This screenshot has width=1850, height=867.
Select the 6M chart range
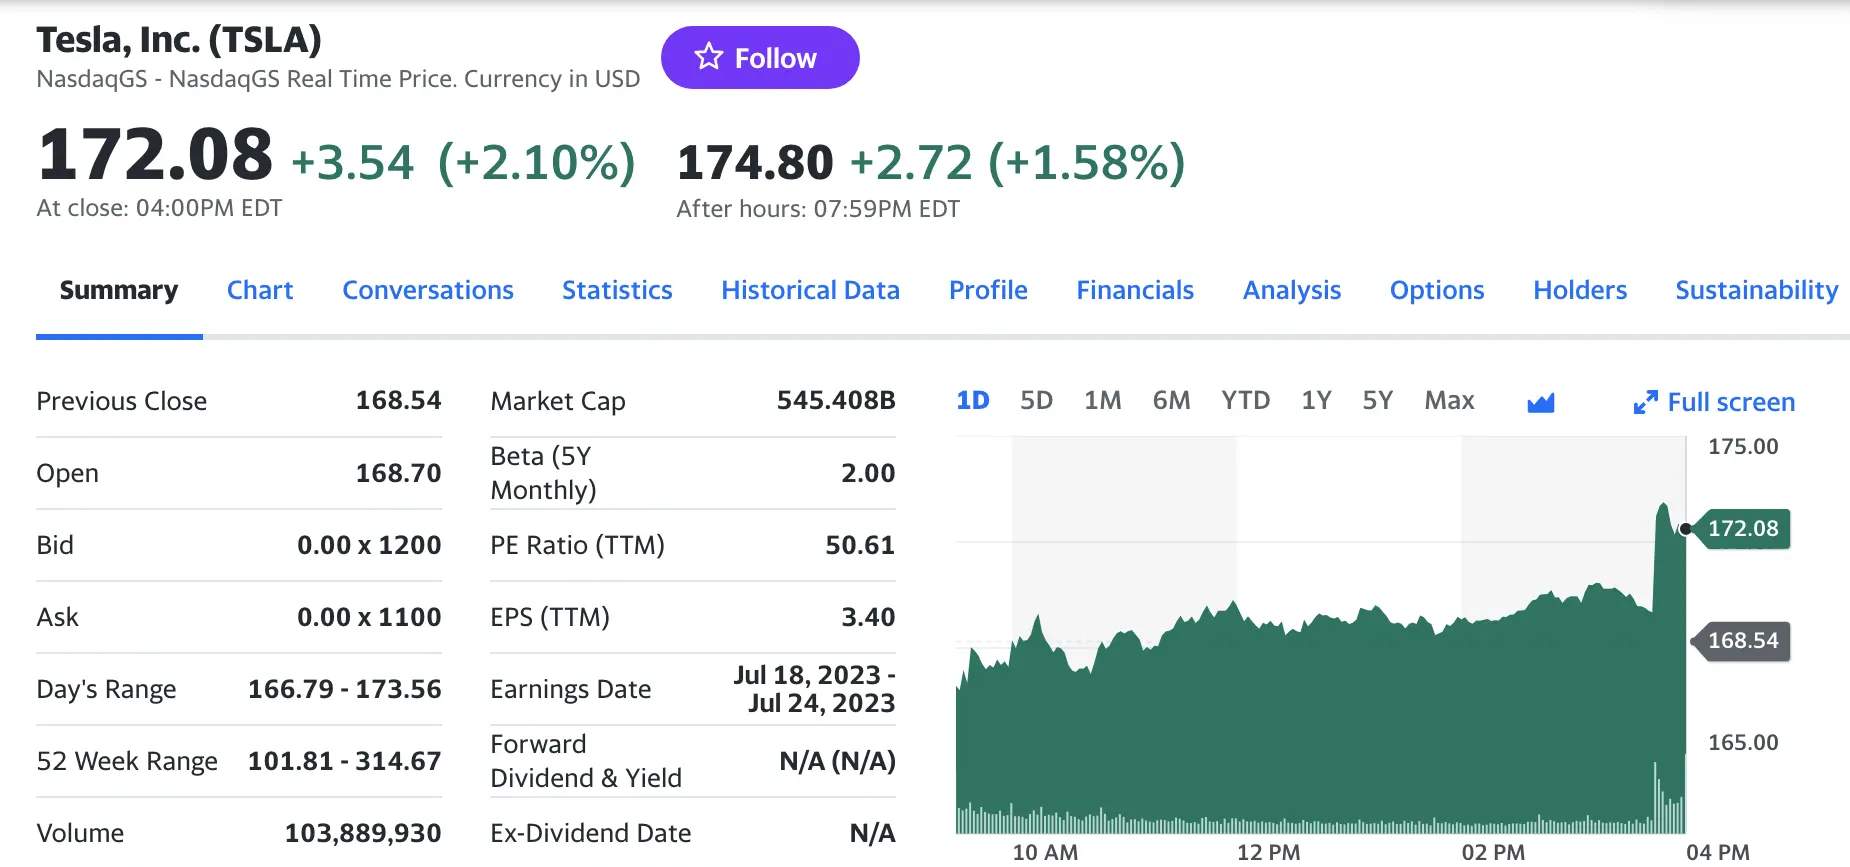coord(1172,401)
